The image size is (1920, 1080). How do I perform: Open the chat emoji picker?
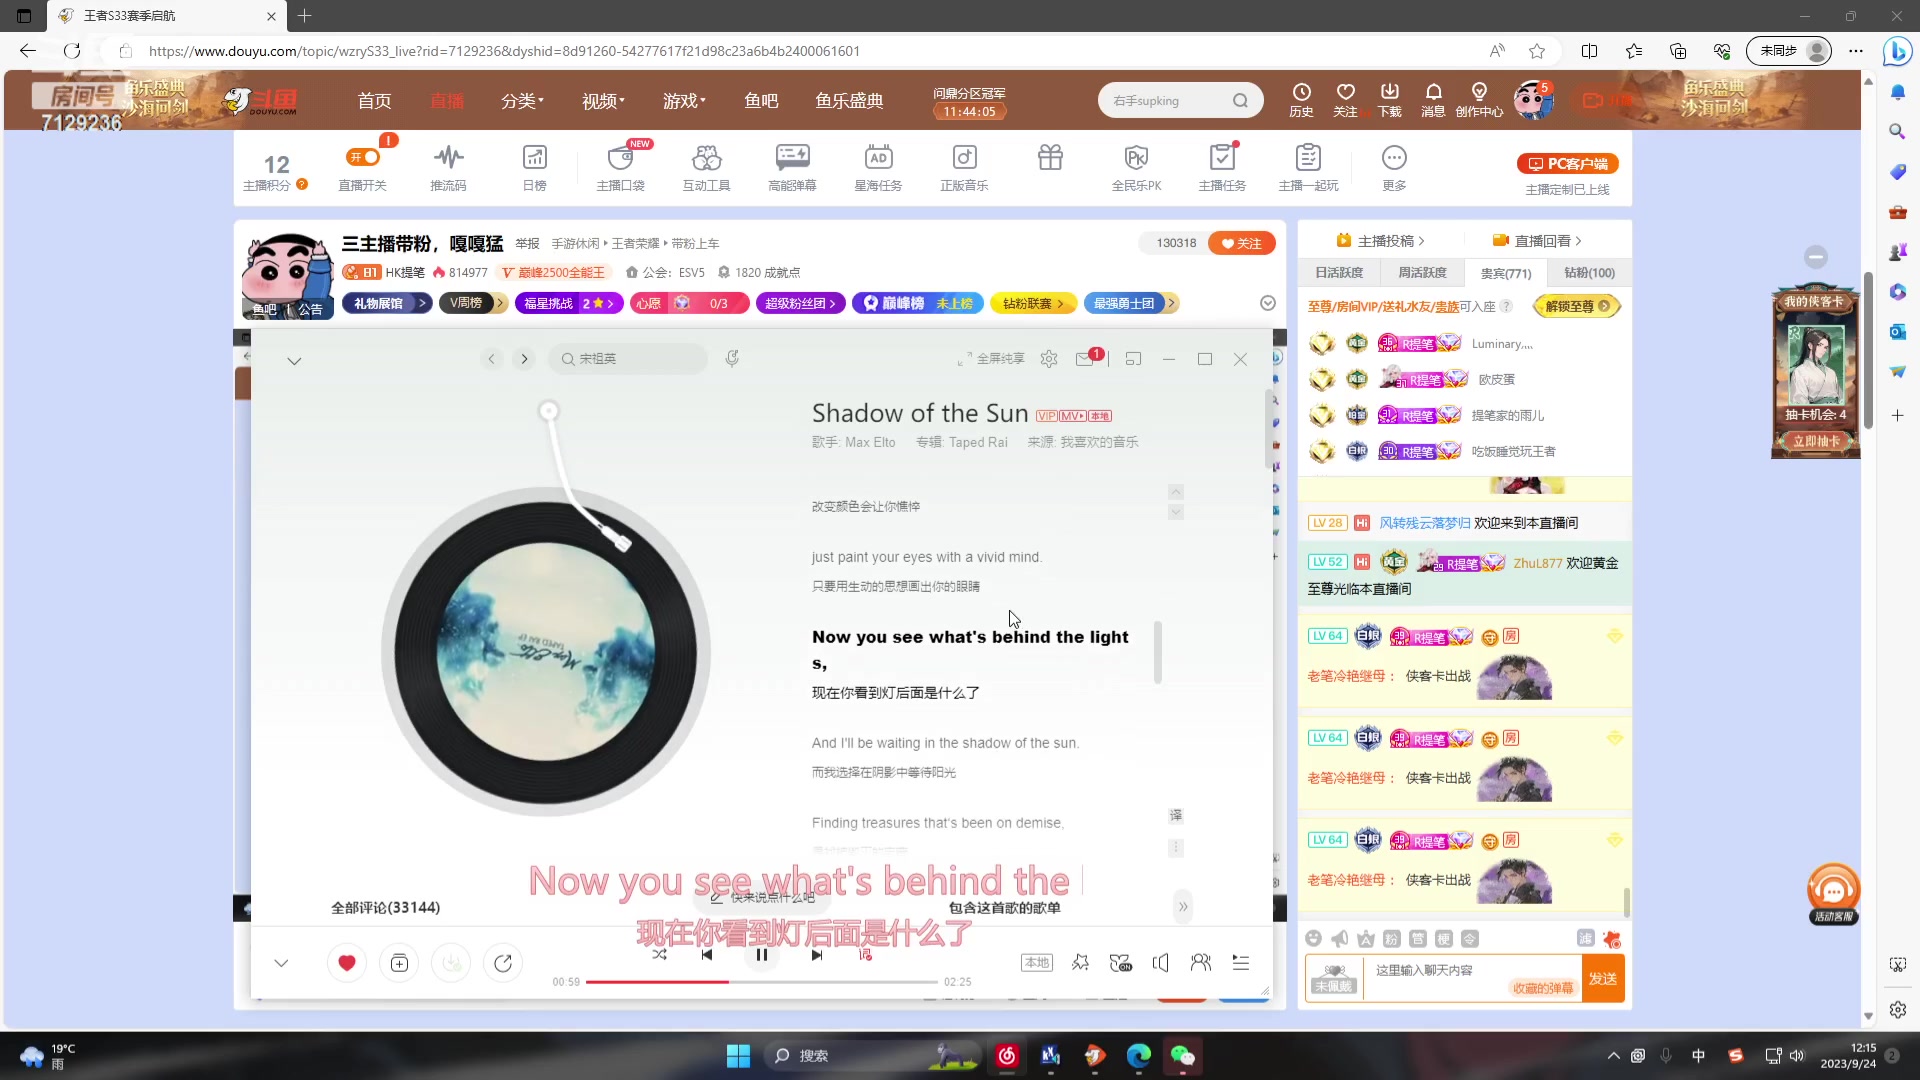tap(1314, 938)
